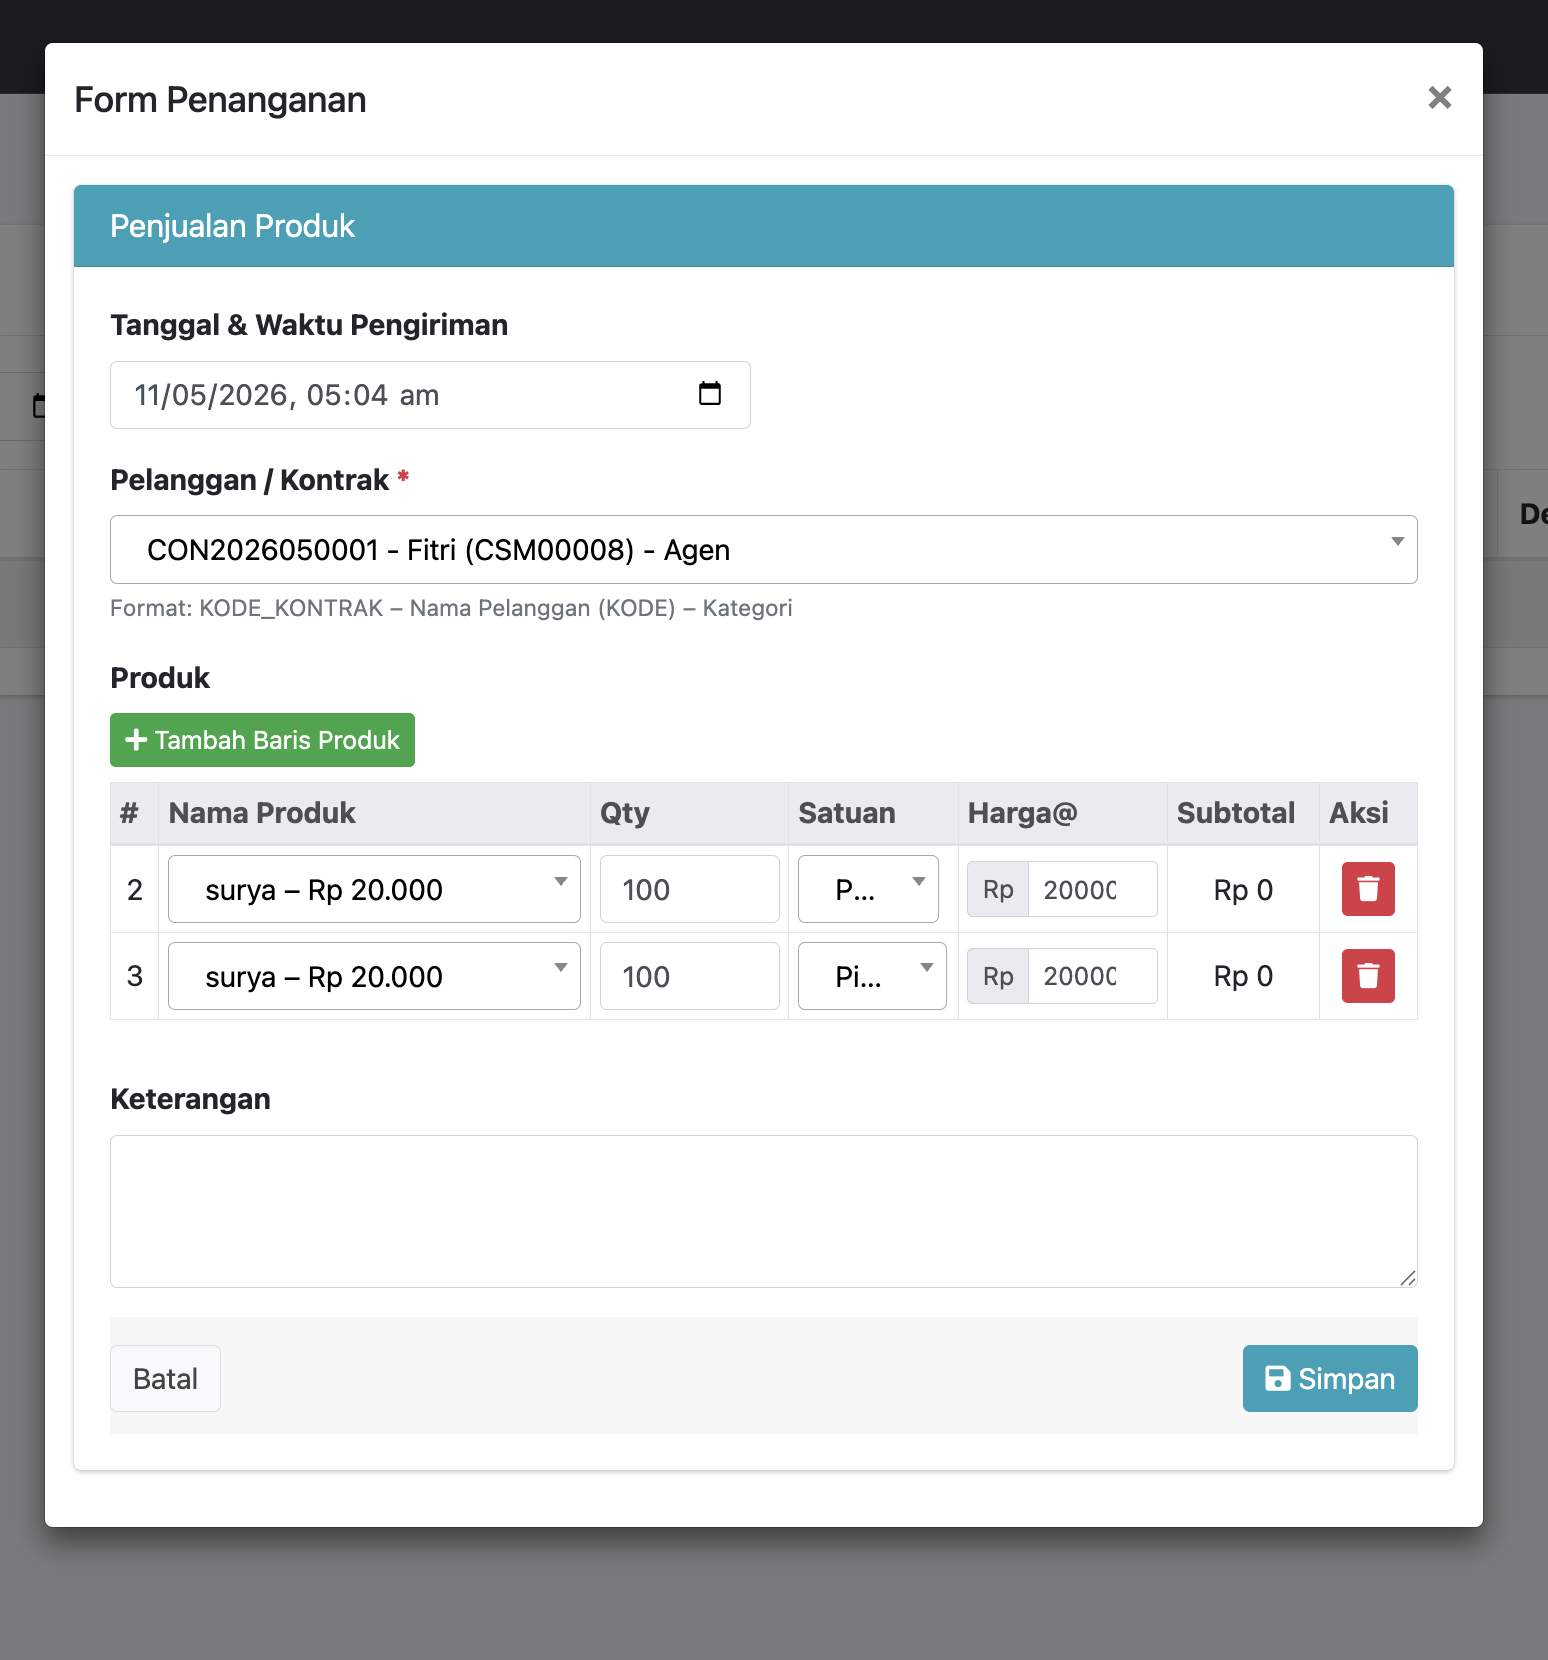Close the Form Penanganan dialog
Image resolution: width=1548 pixels, height=1660 pixels.
coord(1439,98)
